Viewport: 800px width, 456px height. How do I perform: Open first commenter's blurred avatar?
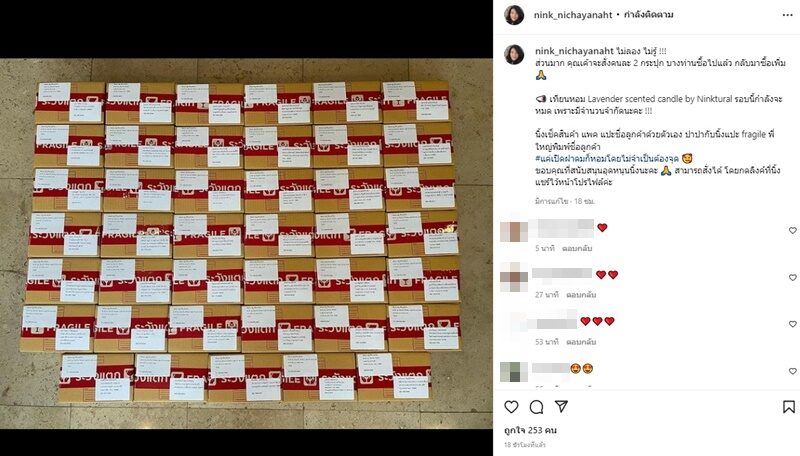[513, 231]
